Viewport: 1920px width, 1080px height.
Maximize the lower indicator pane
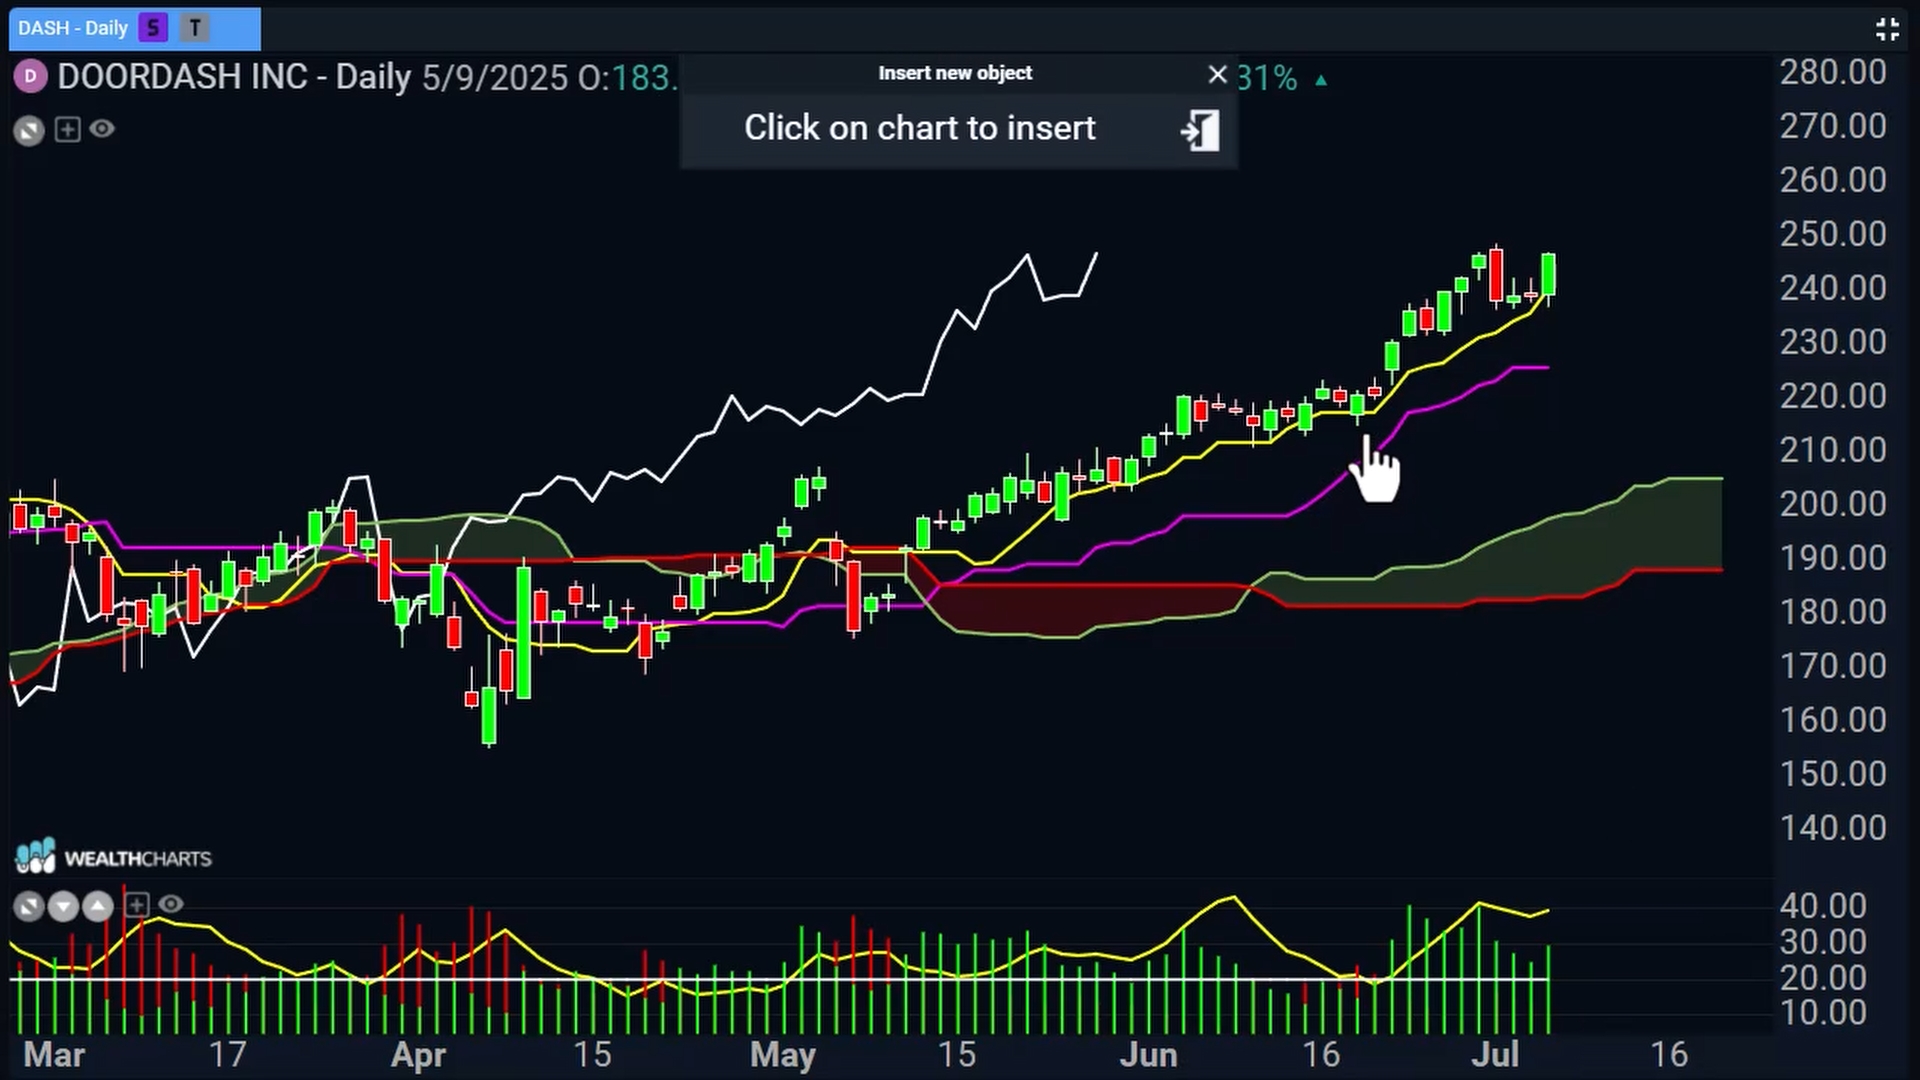[29, 907]
